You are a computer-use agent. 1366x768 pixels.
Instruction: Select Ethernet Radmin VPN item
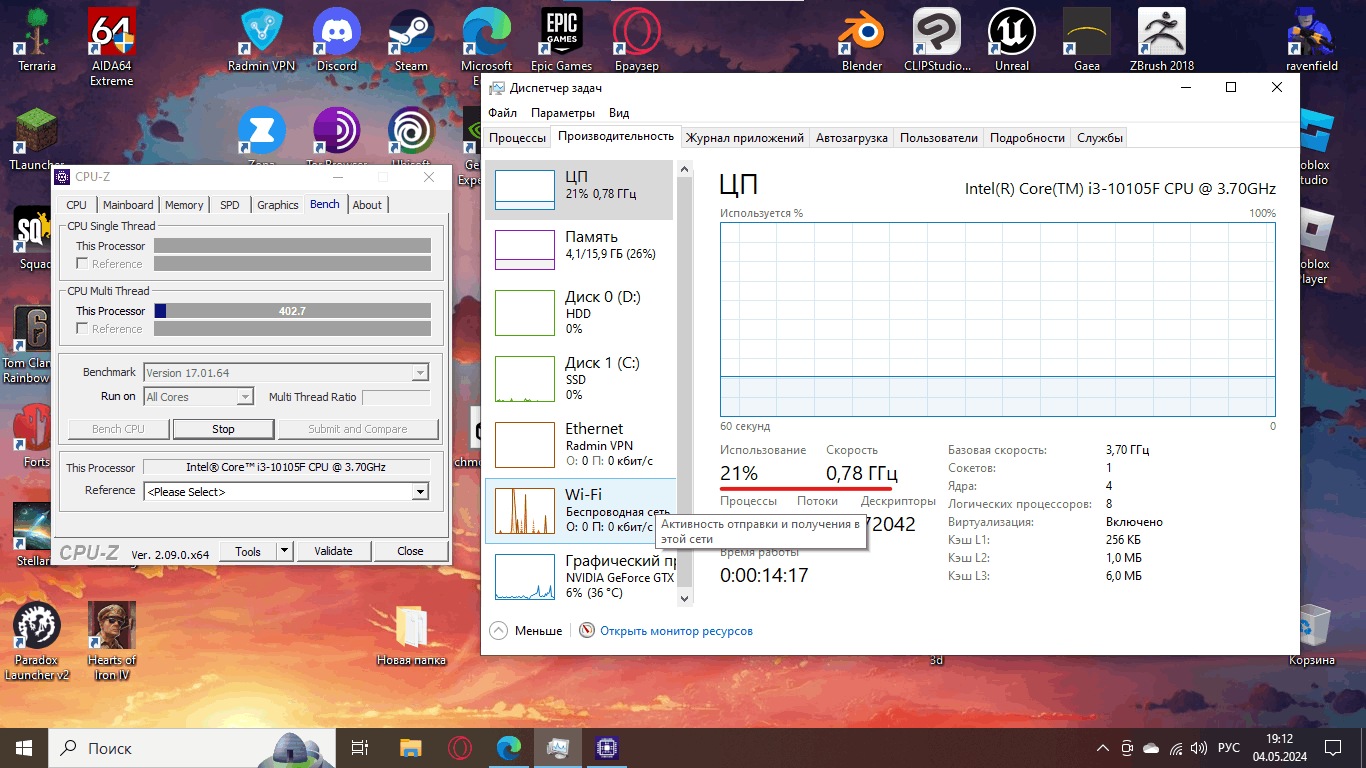click(x=579, y=444)
